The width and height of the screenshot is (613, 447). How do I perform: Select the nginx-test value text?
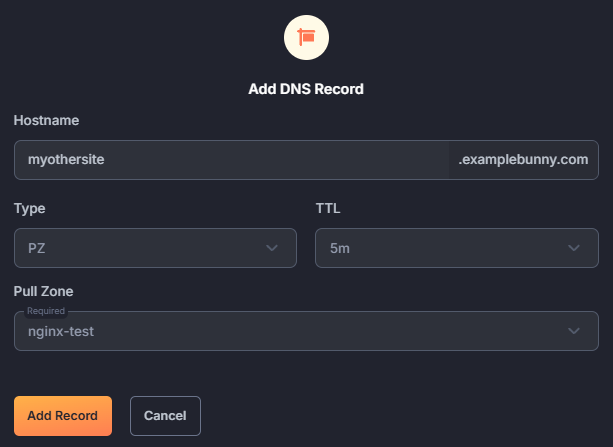(61, 332)
